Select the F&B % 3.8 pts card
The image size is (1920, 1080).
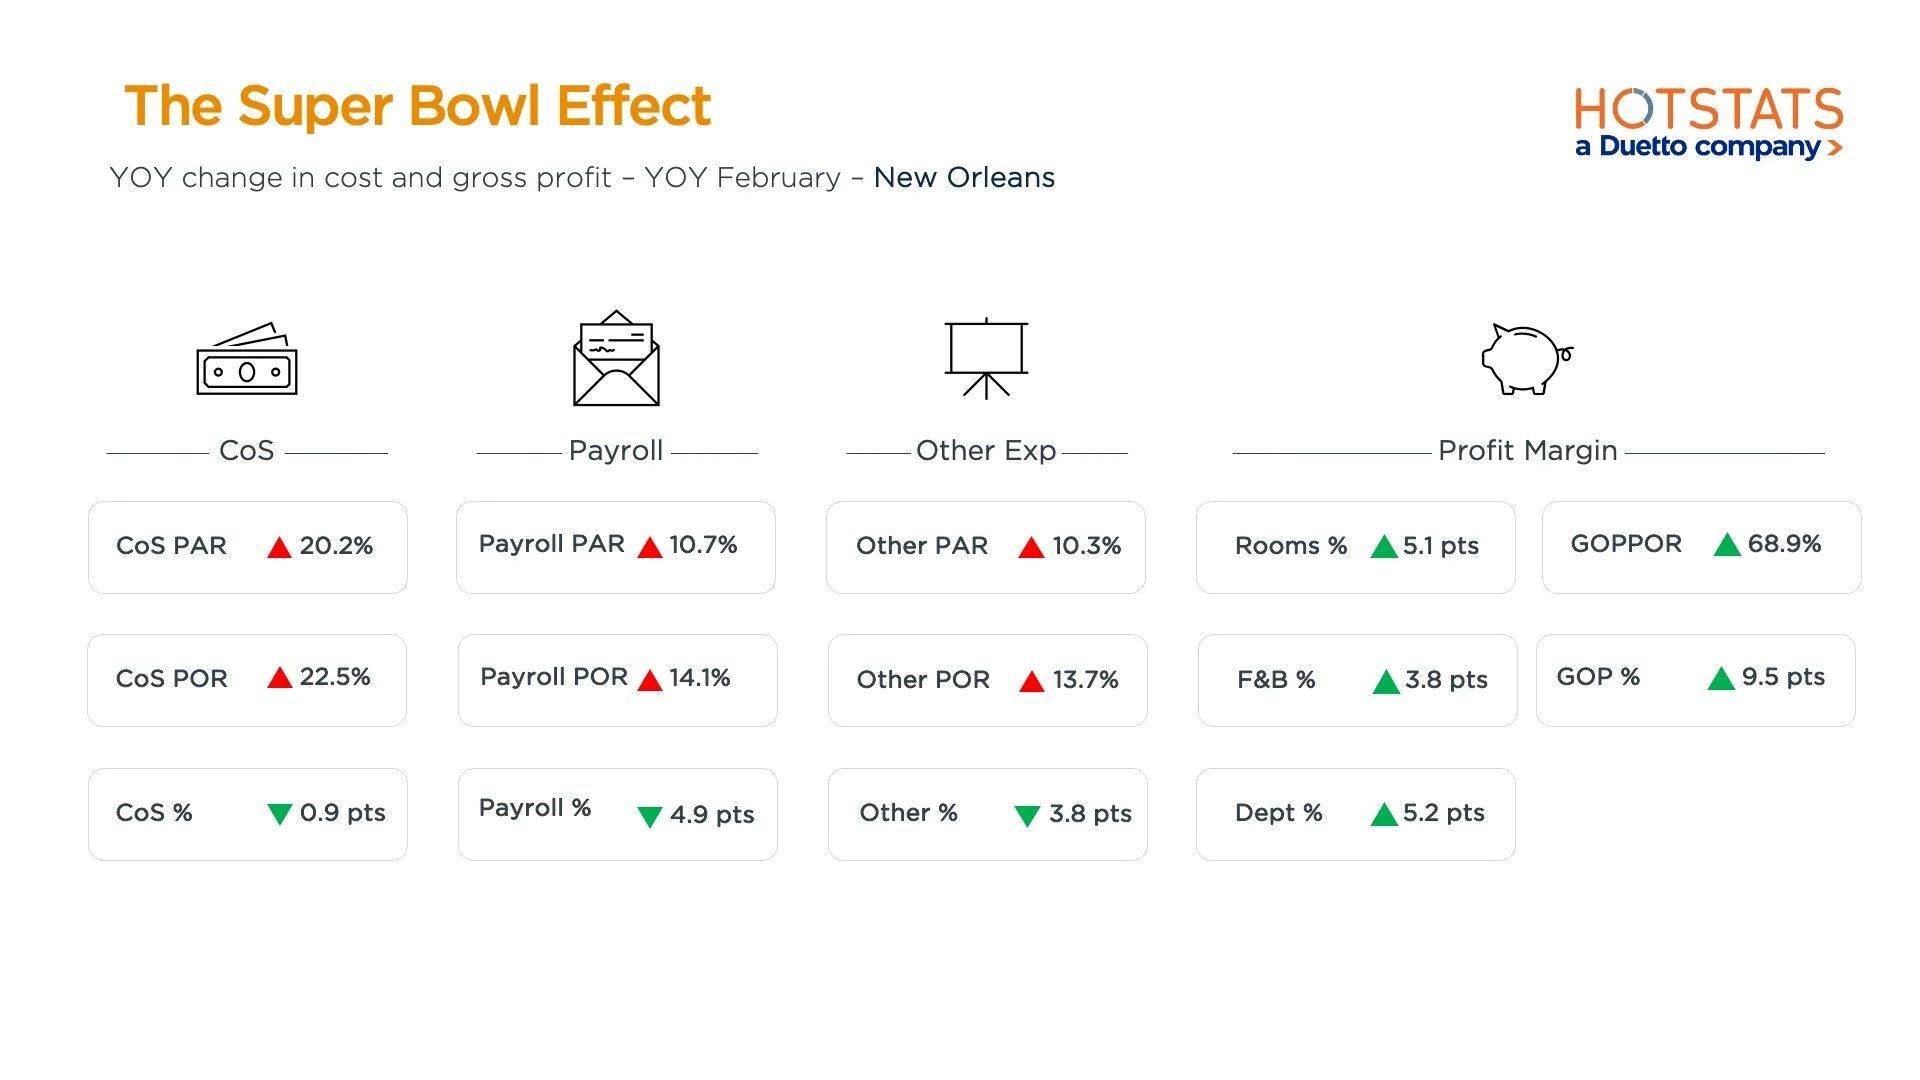click(1357, 680)
